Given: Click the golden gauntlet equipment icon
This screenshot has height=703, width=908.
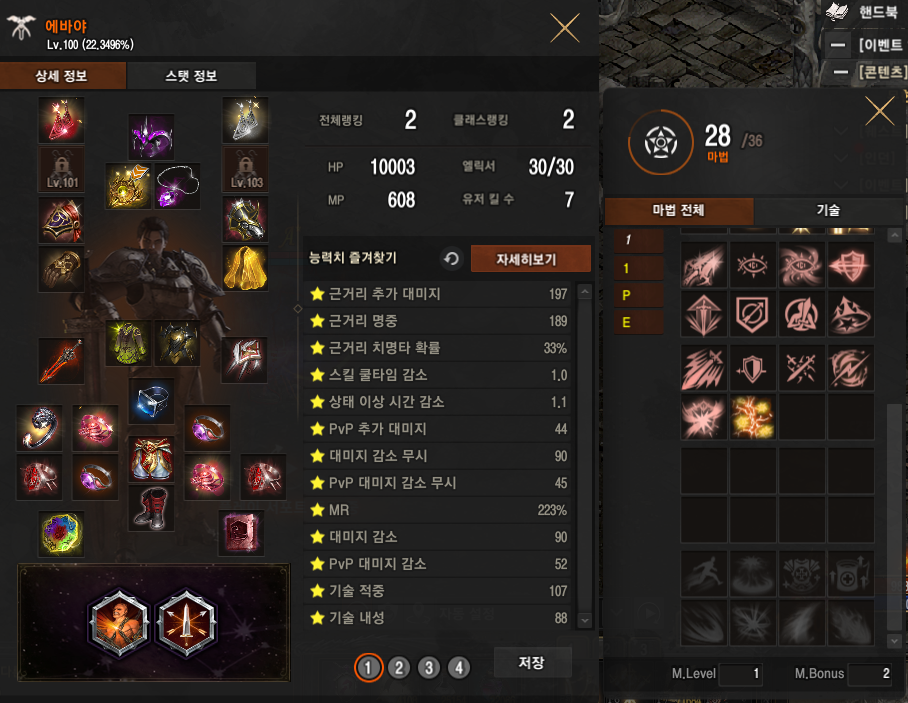Looking at the screenshot, I should [x=61, y=268].
